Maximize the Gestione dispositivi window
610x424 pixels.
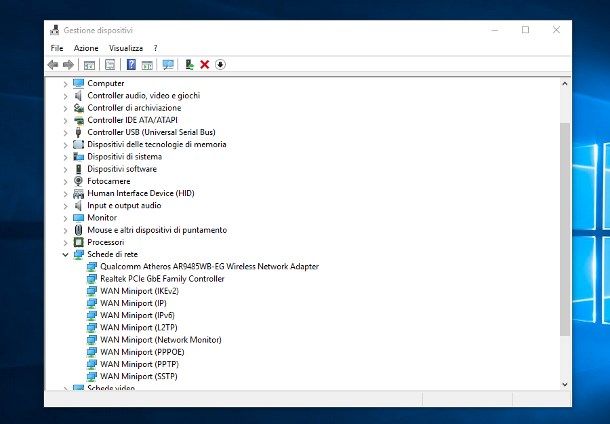coord(526,30)
